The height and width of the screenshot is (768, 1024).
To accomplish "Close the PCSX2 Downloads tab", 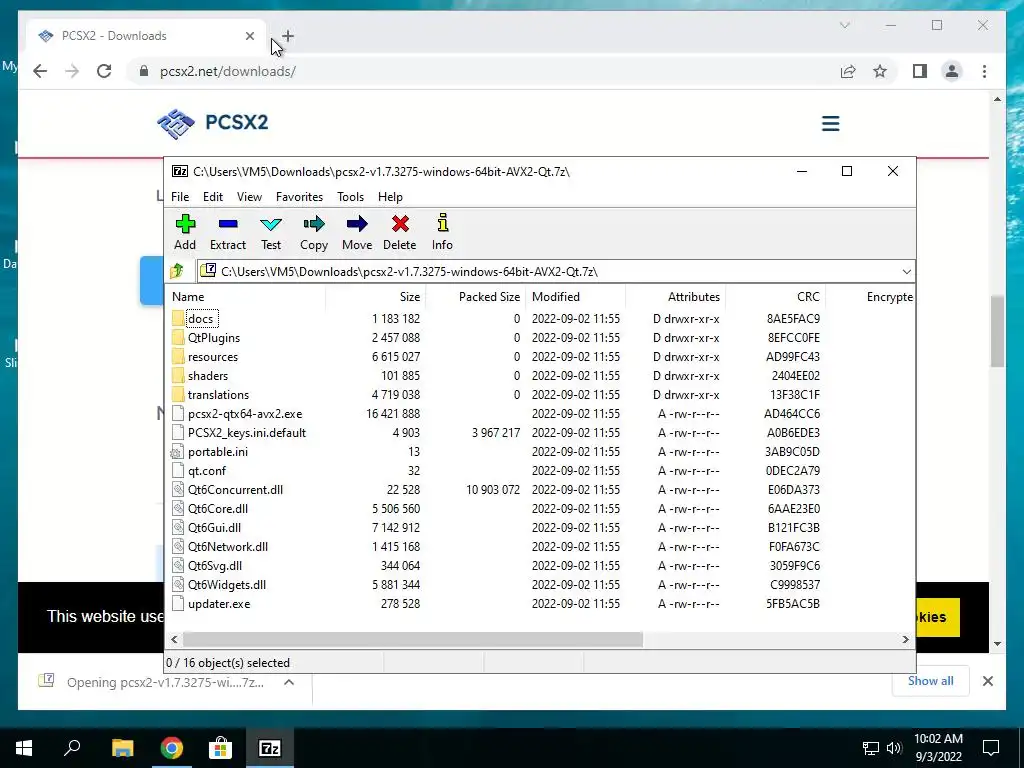I will pos(249,36).
